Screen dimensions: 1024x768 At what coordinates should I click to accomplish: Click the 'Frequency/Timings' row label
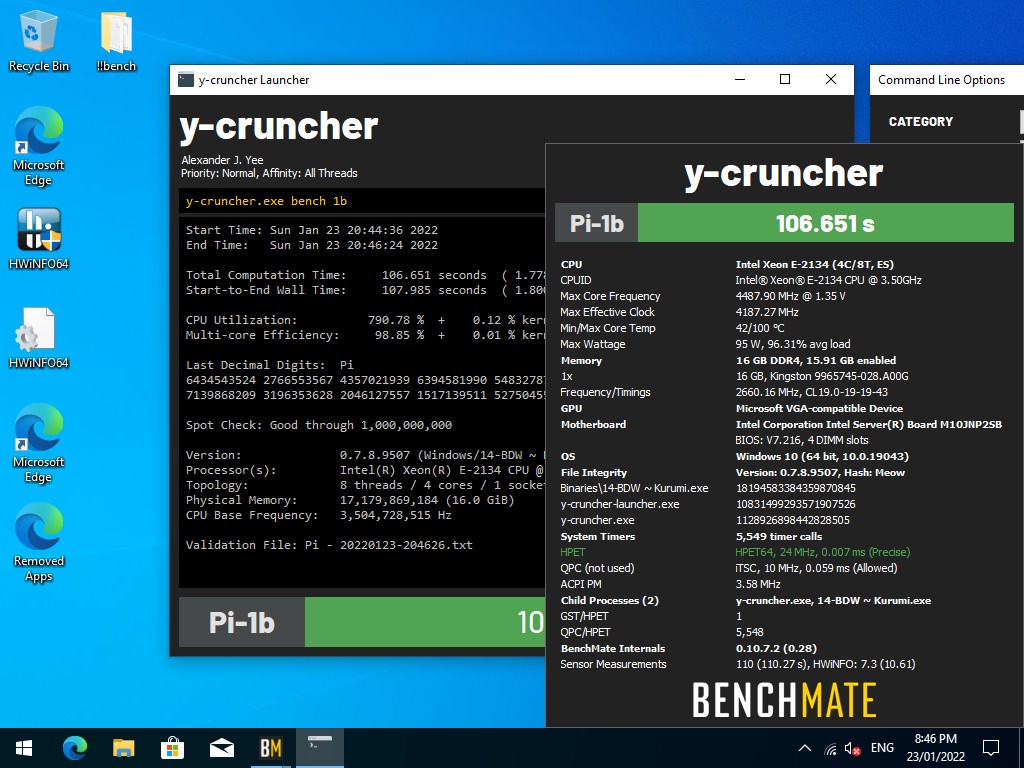coord(605,392)
